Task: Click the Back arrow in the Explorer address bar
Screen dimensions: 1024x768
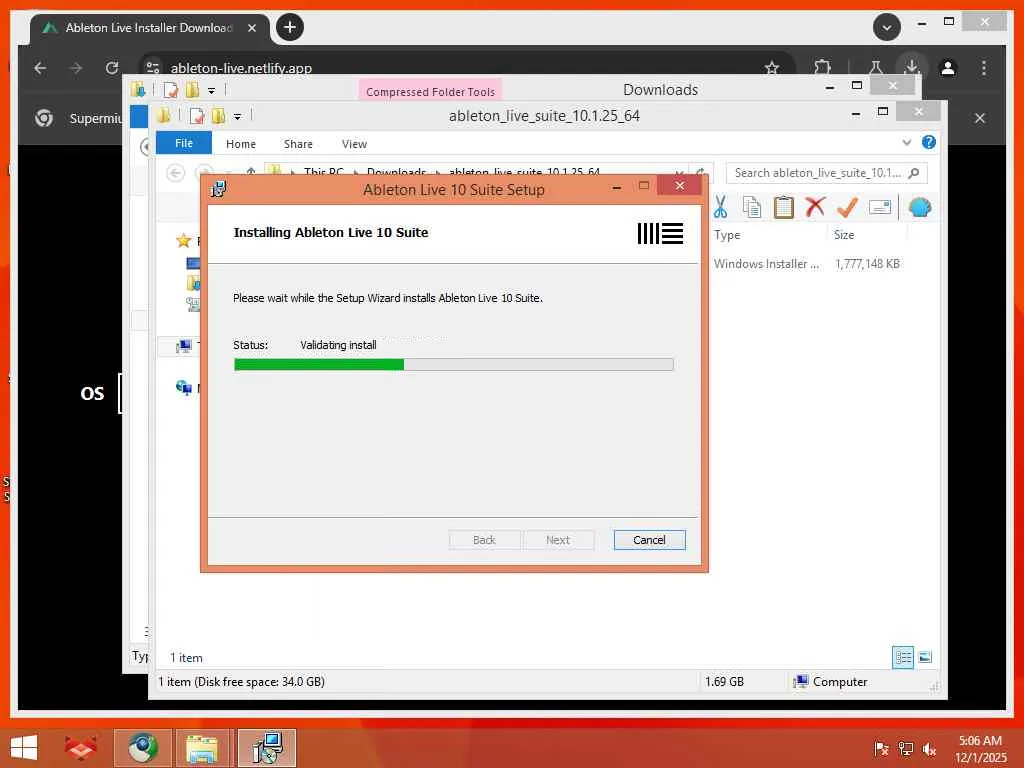Action: pos(175,173)
